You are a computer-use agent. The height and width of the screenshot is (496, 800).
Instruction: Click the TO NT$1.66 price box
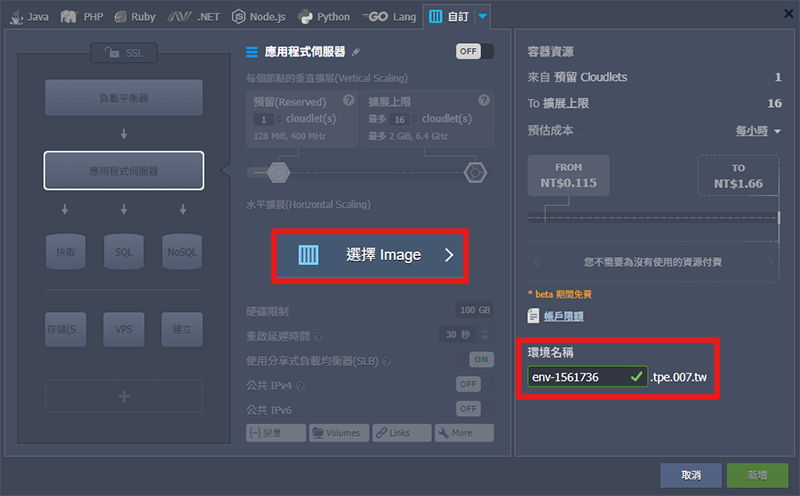(x=738, y=176)
